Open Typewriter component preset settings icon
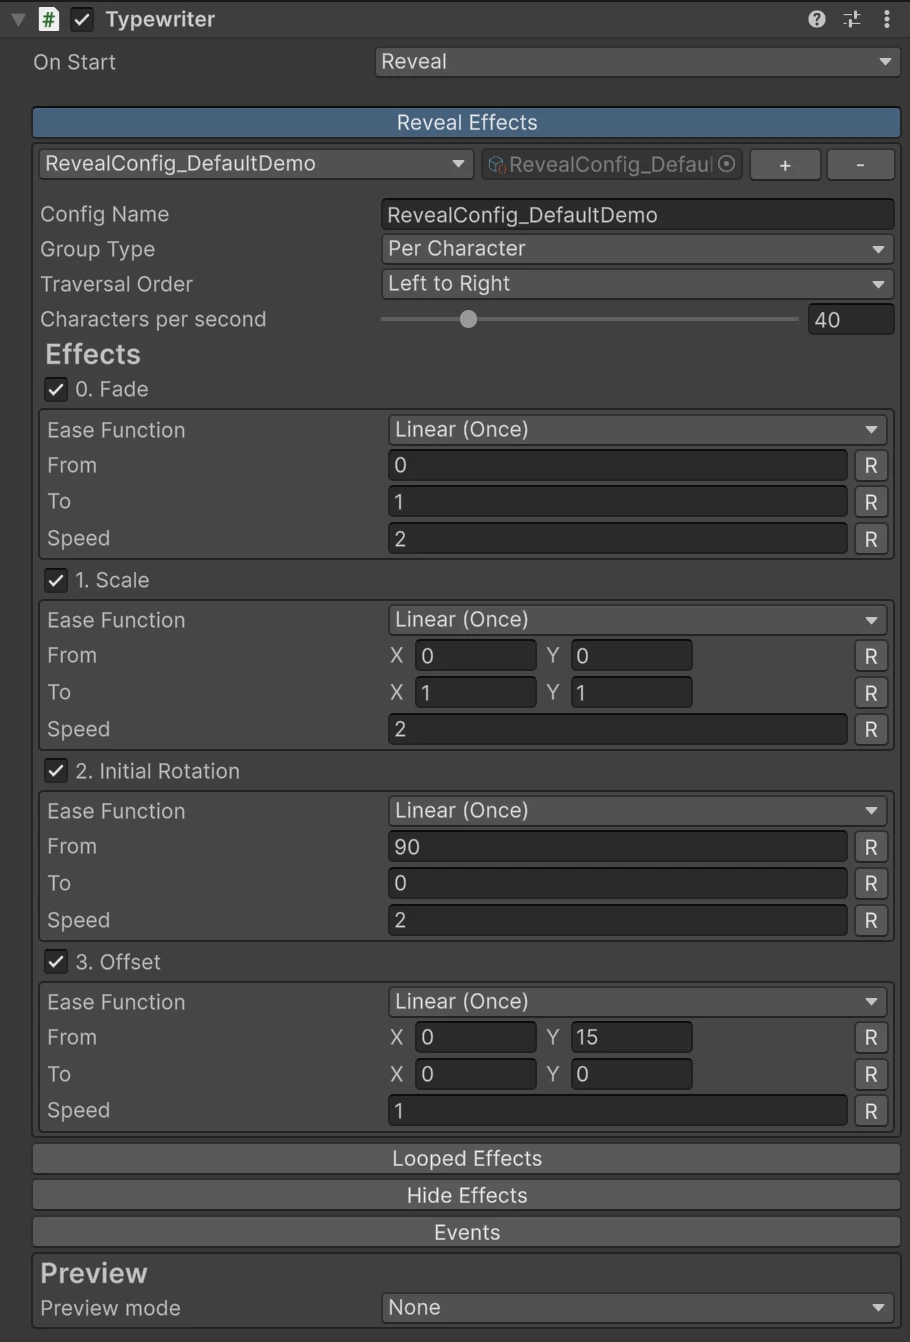Screen dimensions: 910x1342 852,19
